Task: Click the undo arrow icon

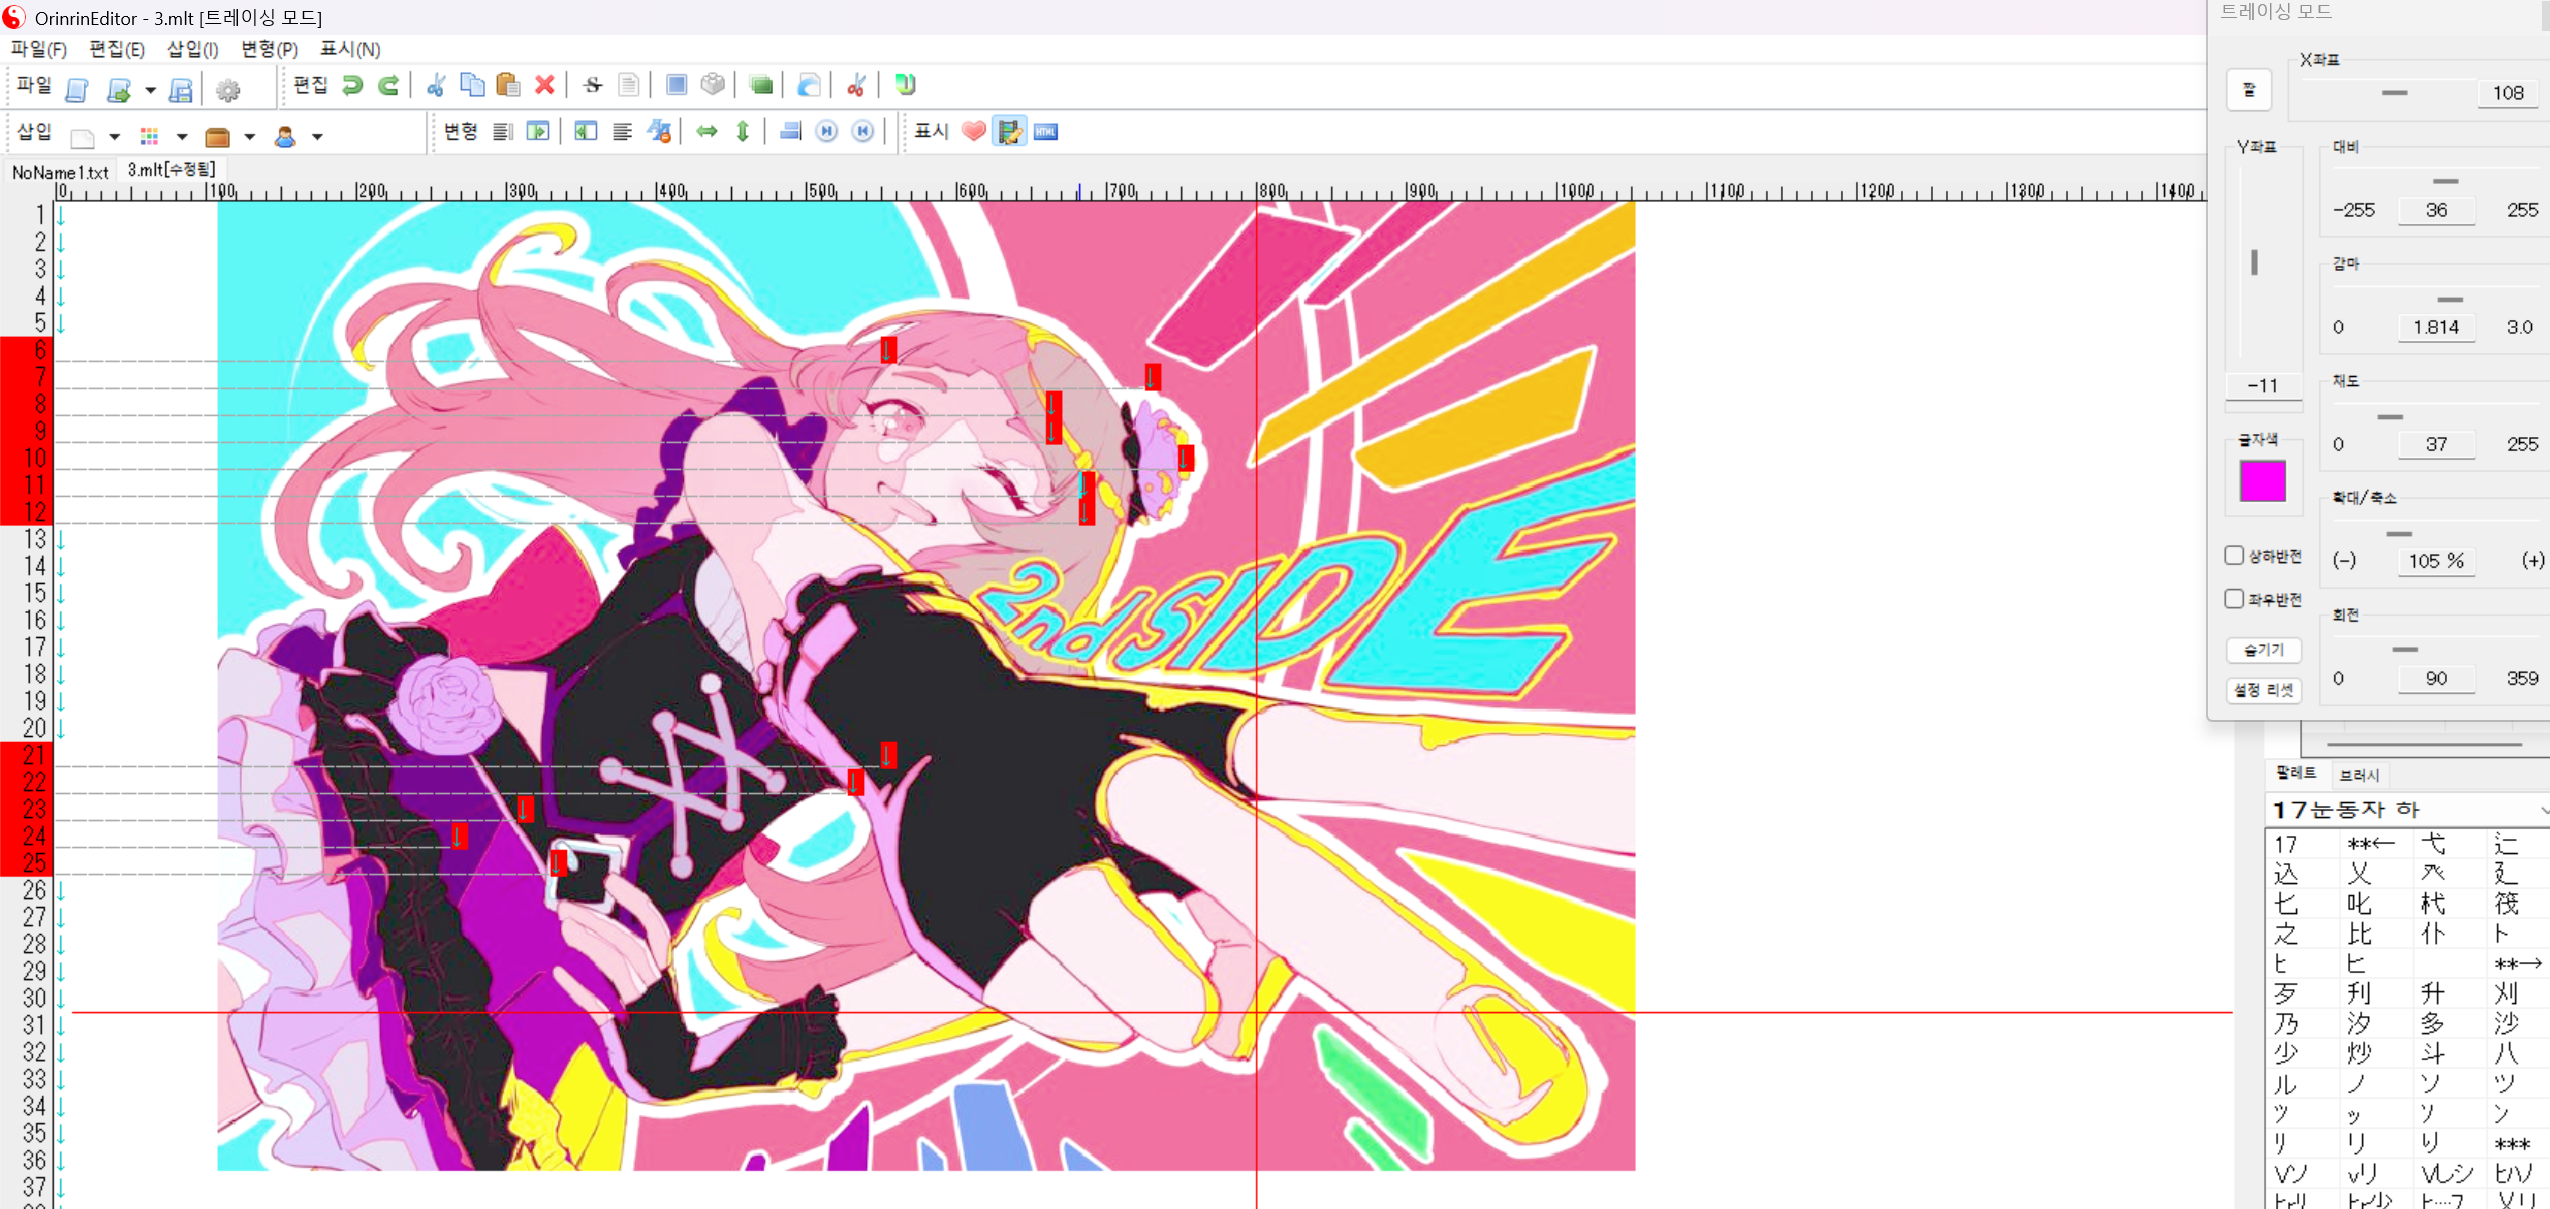Action: pyautogui.click(x=352, y=86)
